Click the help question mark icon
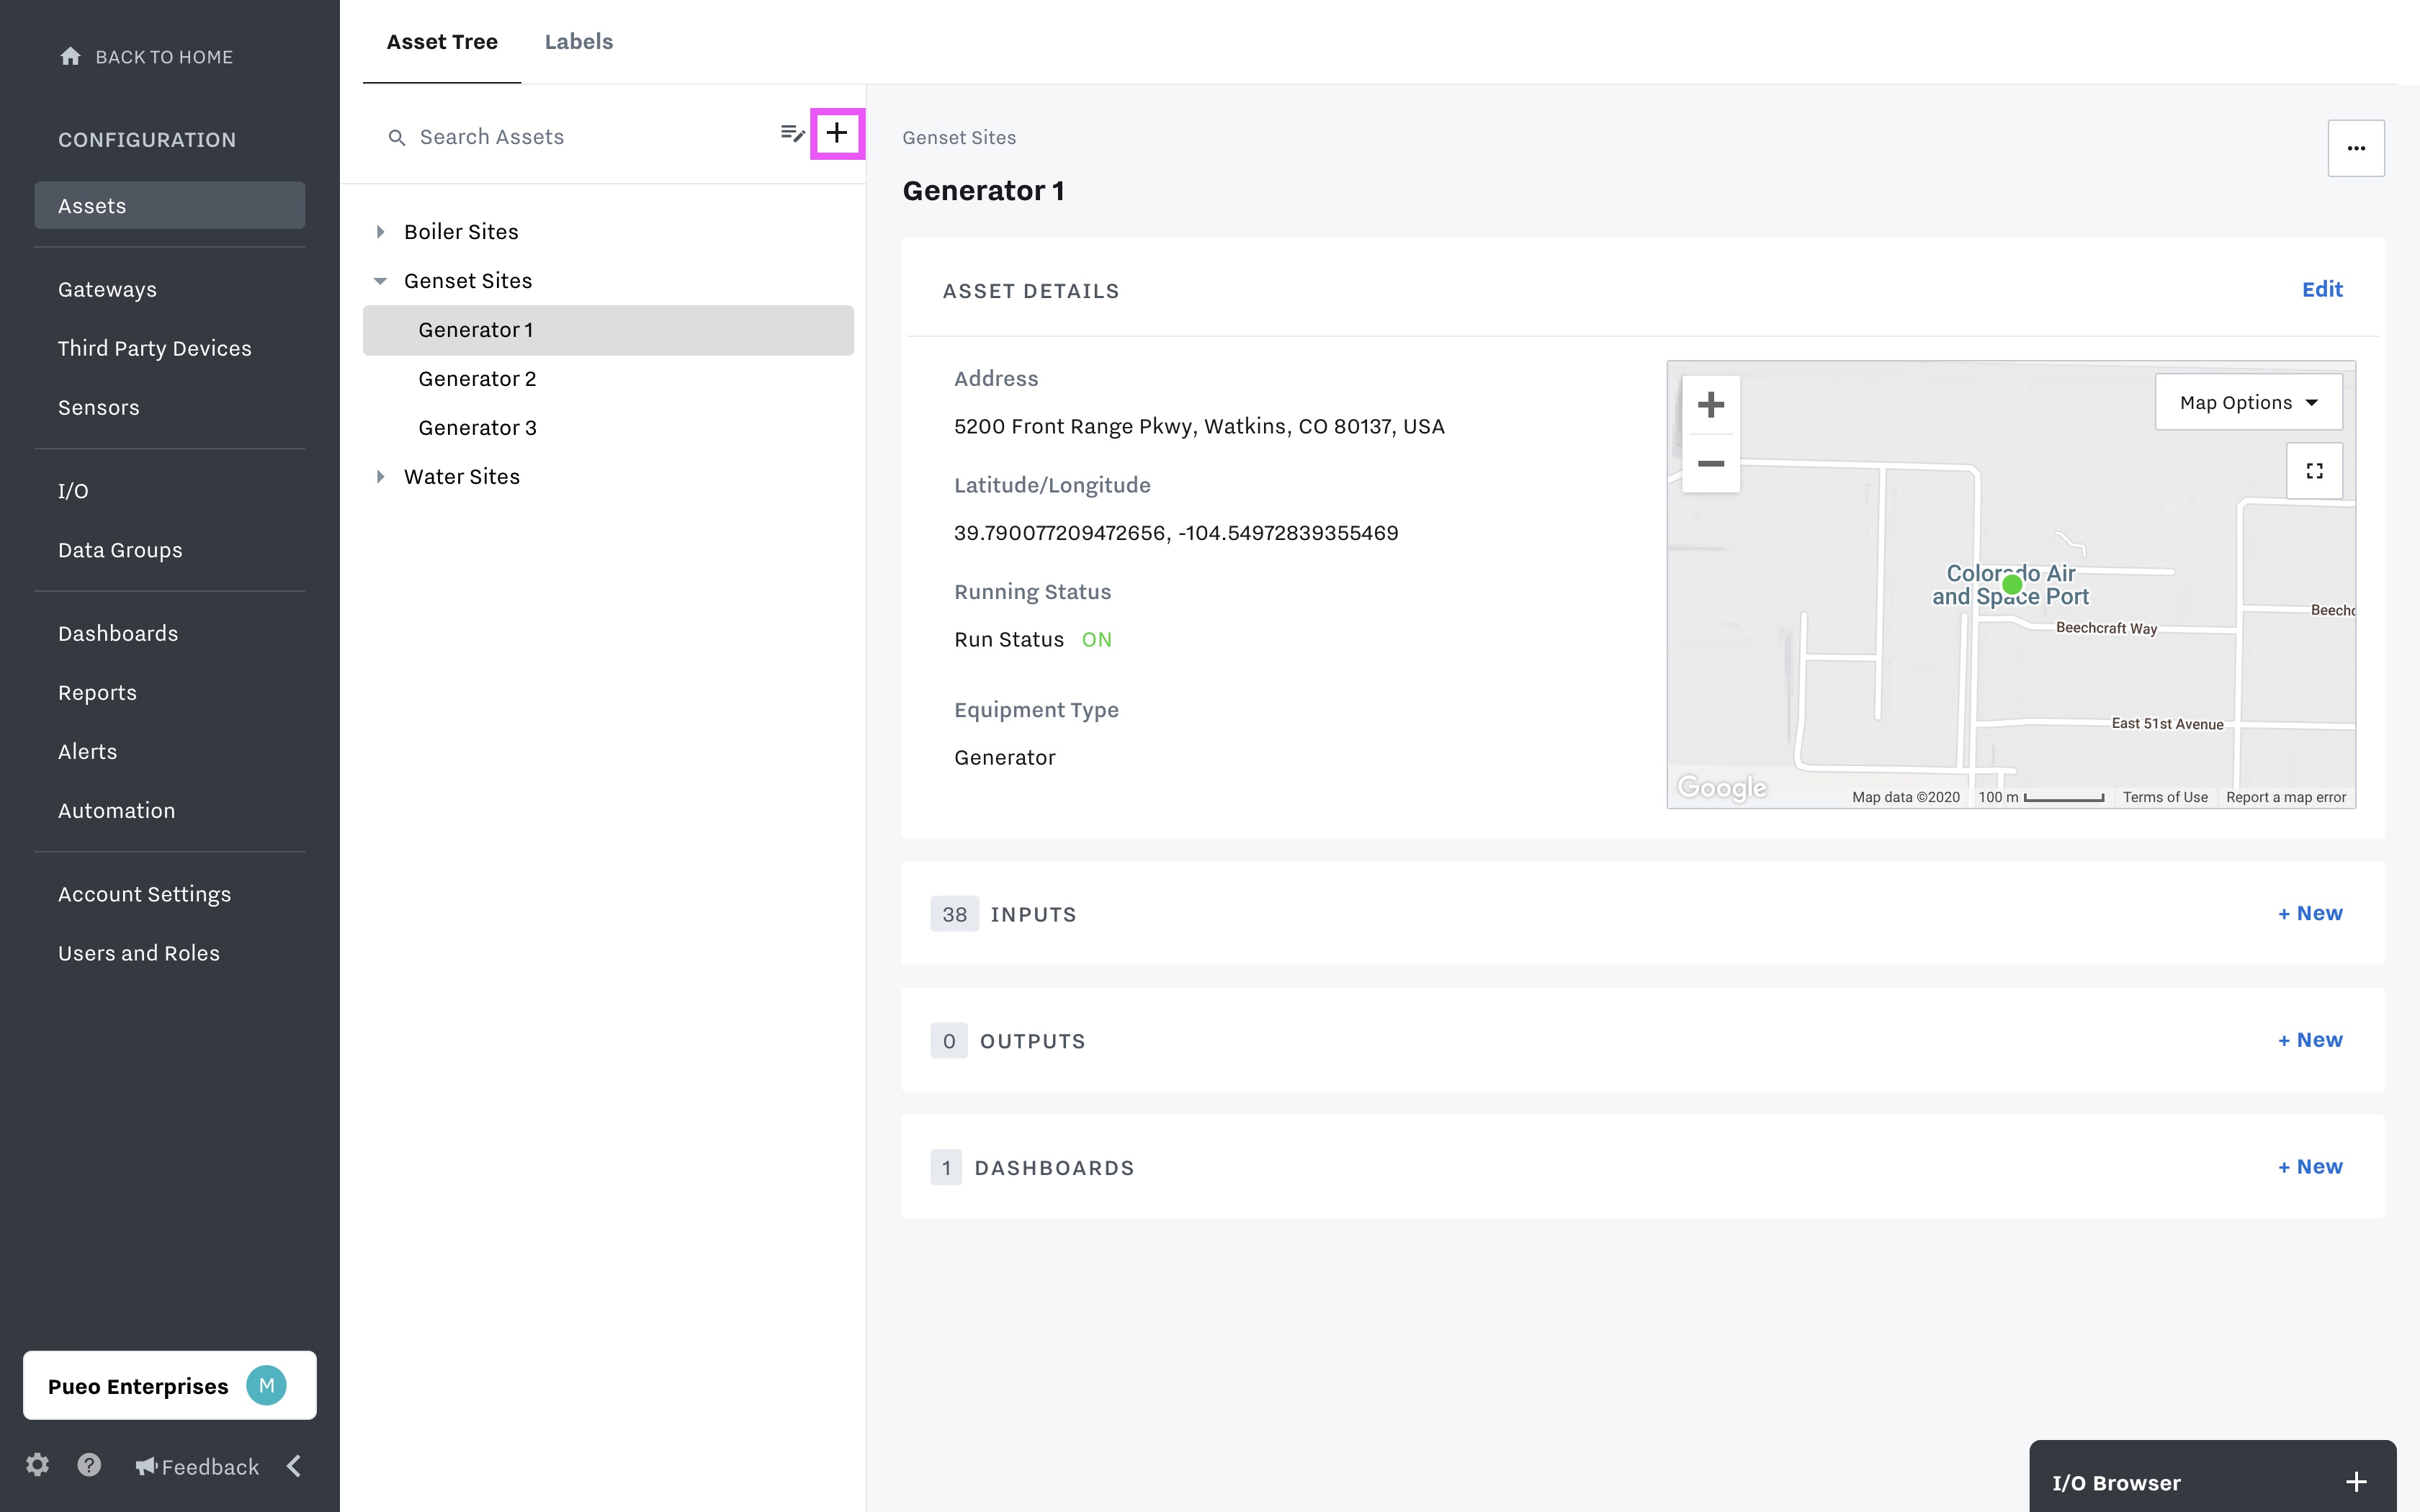 tap(89, 1465)
